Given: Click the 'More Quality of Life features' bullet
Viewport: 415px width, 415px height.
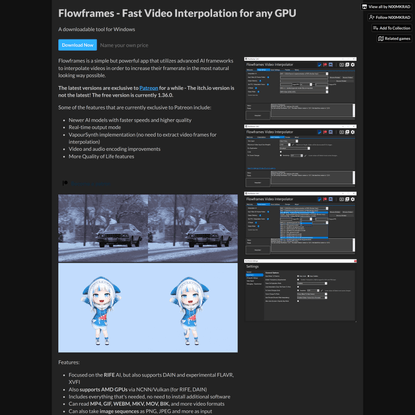Looking at the screenshot, I should (101, 156).
